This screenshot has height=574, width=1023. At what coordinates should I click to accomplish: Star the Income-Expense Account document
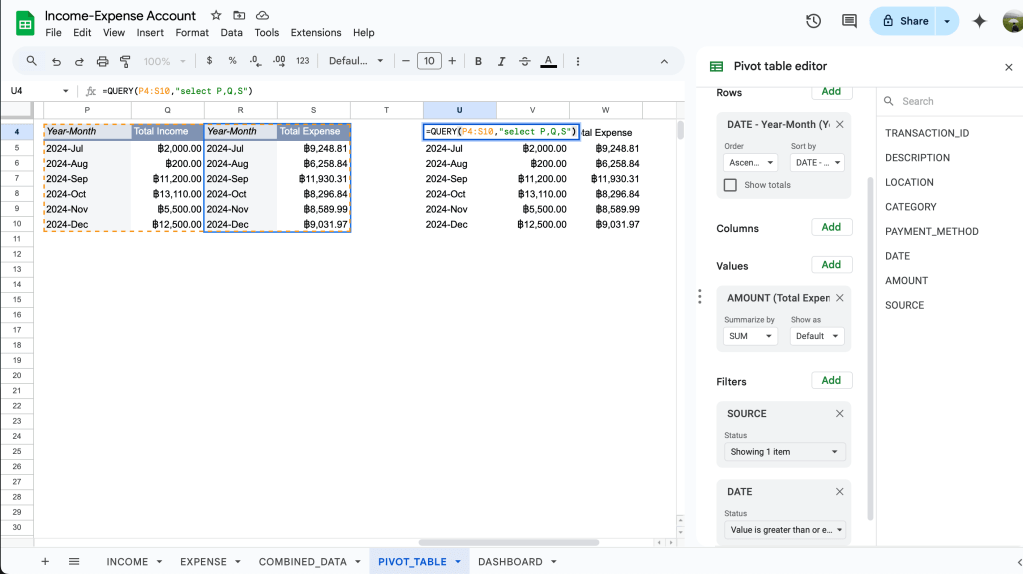216,16
